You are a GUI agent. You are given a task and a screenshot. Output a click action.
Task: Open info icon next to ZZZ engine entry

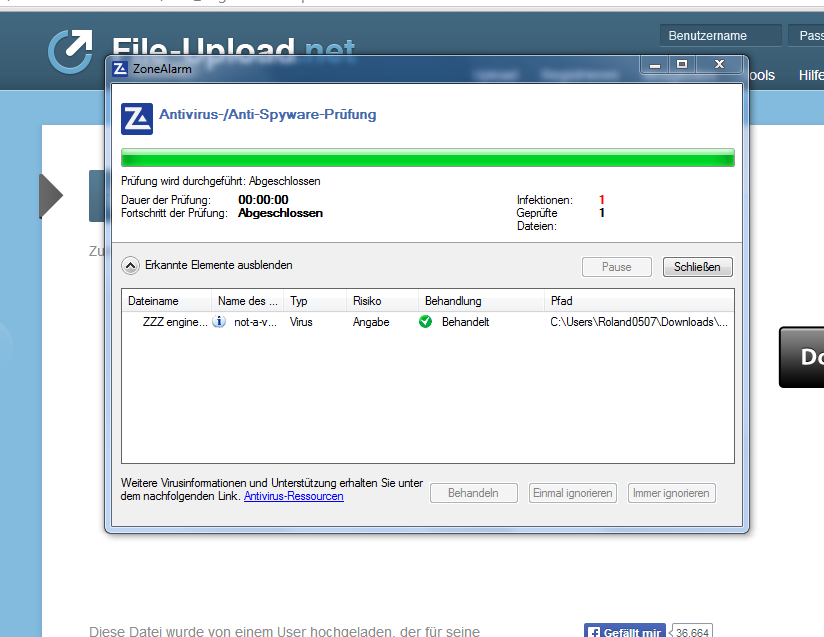(x=219, y=321)
